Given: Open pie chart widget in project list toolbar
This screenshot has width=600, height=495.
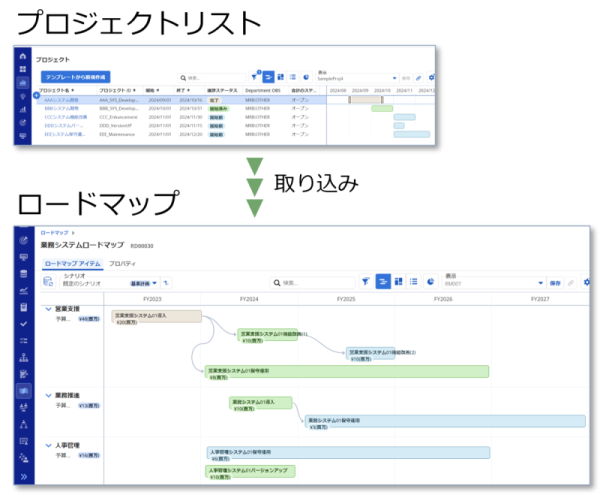Looking at the screenshot, I should pyautogui.click(x=306, y=77).
